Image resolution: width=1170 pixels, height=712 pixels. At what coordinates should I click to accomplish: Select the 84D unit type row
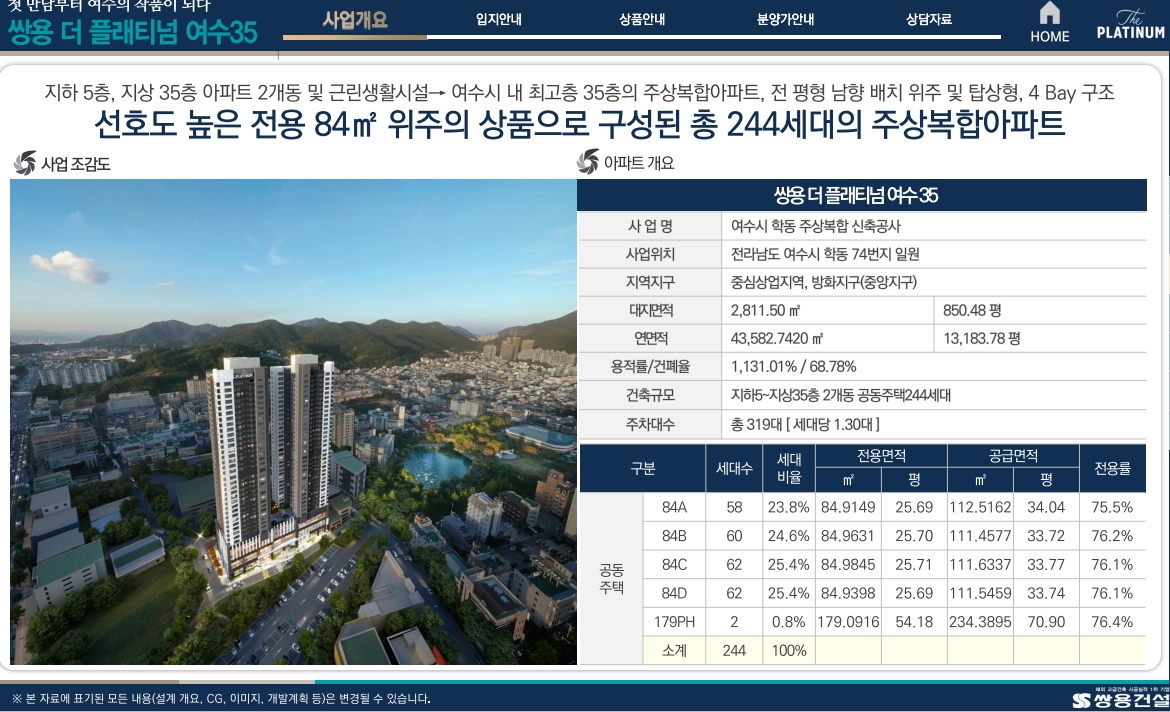coord(895,593)
